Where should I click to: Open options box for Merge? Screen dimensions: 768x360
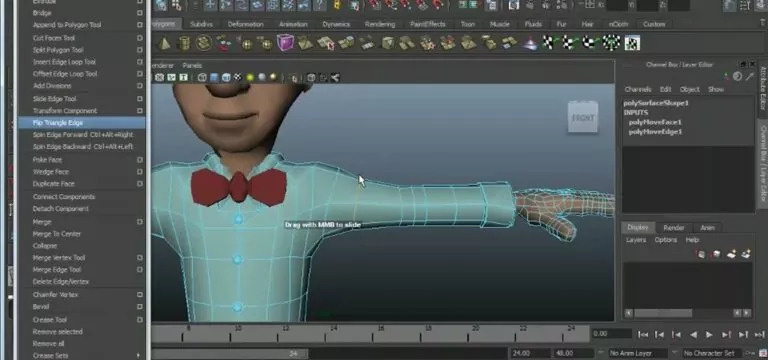coord(140,222)
